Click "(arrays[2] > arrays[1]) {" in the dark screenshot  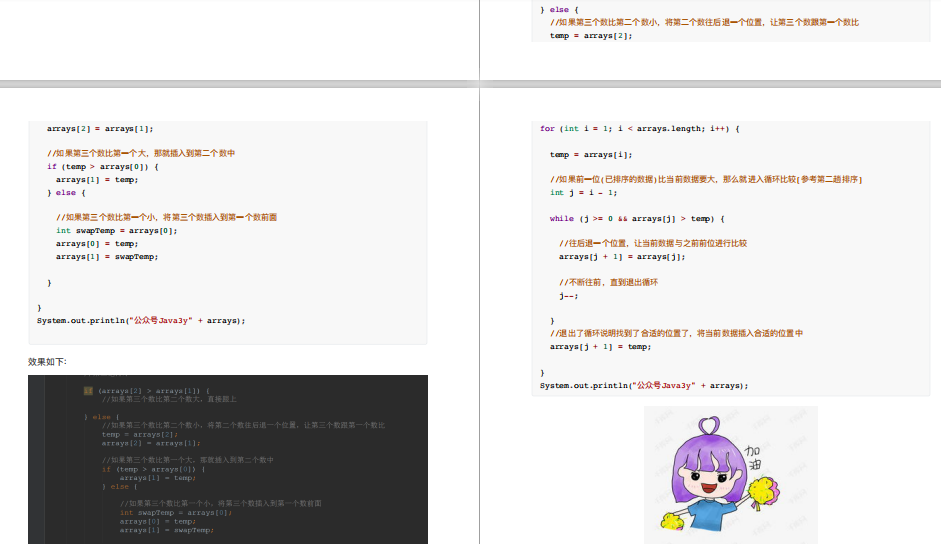(x=154, y=391)
